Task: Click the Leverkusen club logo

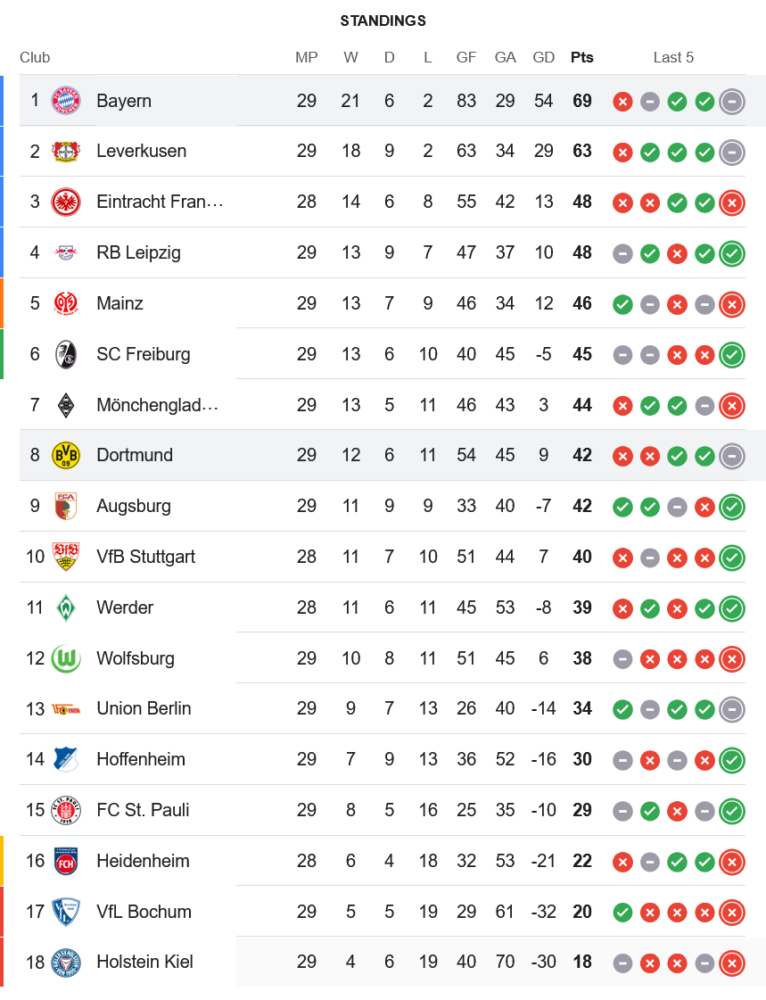Action: (x=66, y=151)
